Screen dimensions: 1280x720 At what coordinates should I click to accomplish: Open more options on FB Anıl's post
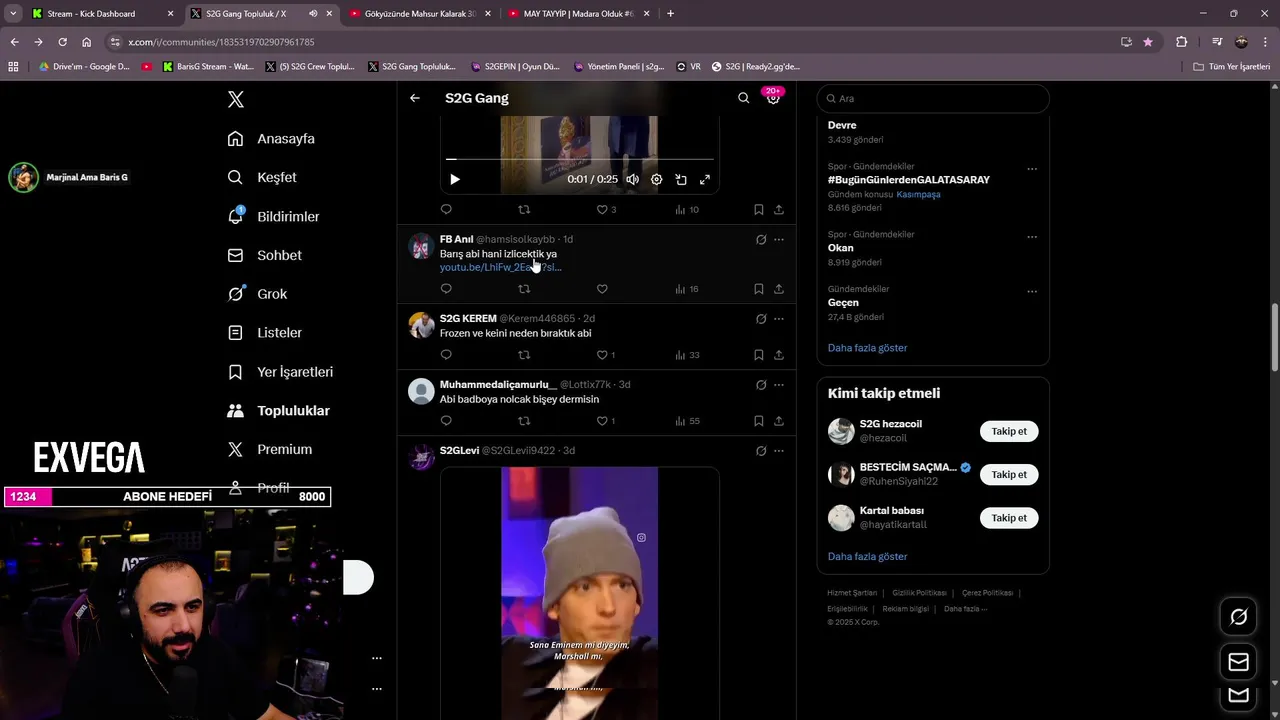779,240
